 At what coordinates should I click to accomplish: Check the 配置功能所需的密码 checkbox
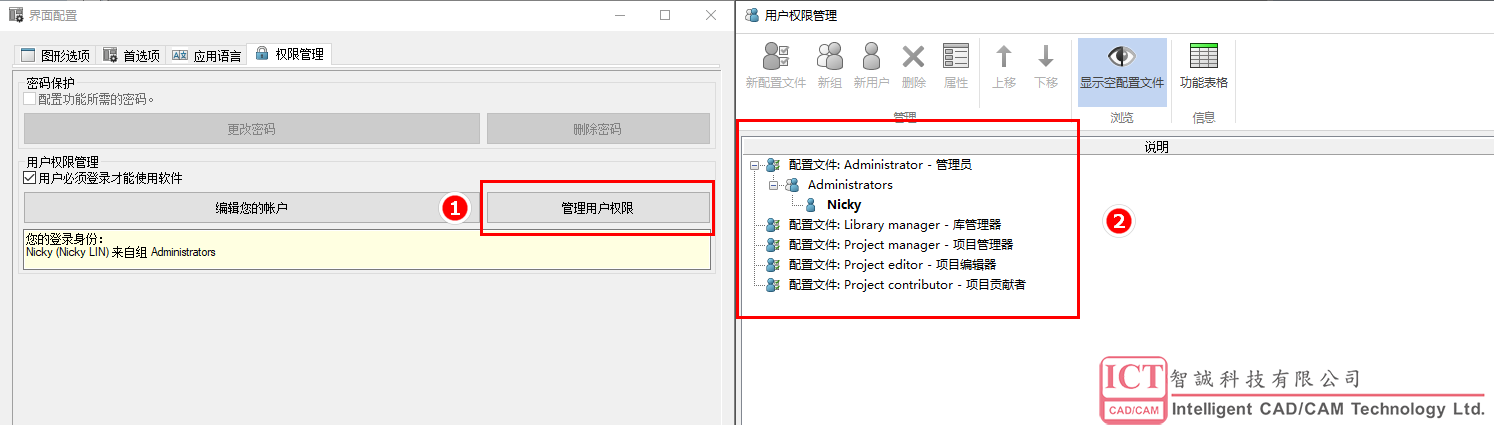(x=30, y=99)
